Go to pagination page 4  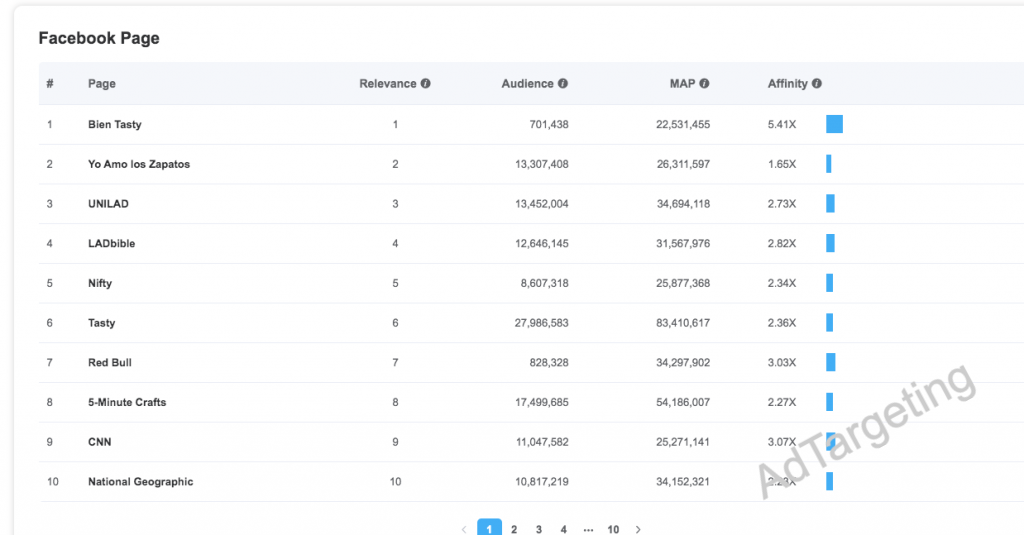(x=564, y=529)
